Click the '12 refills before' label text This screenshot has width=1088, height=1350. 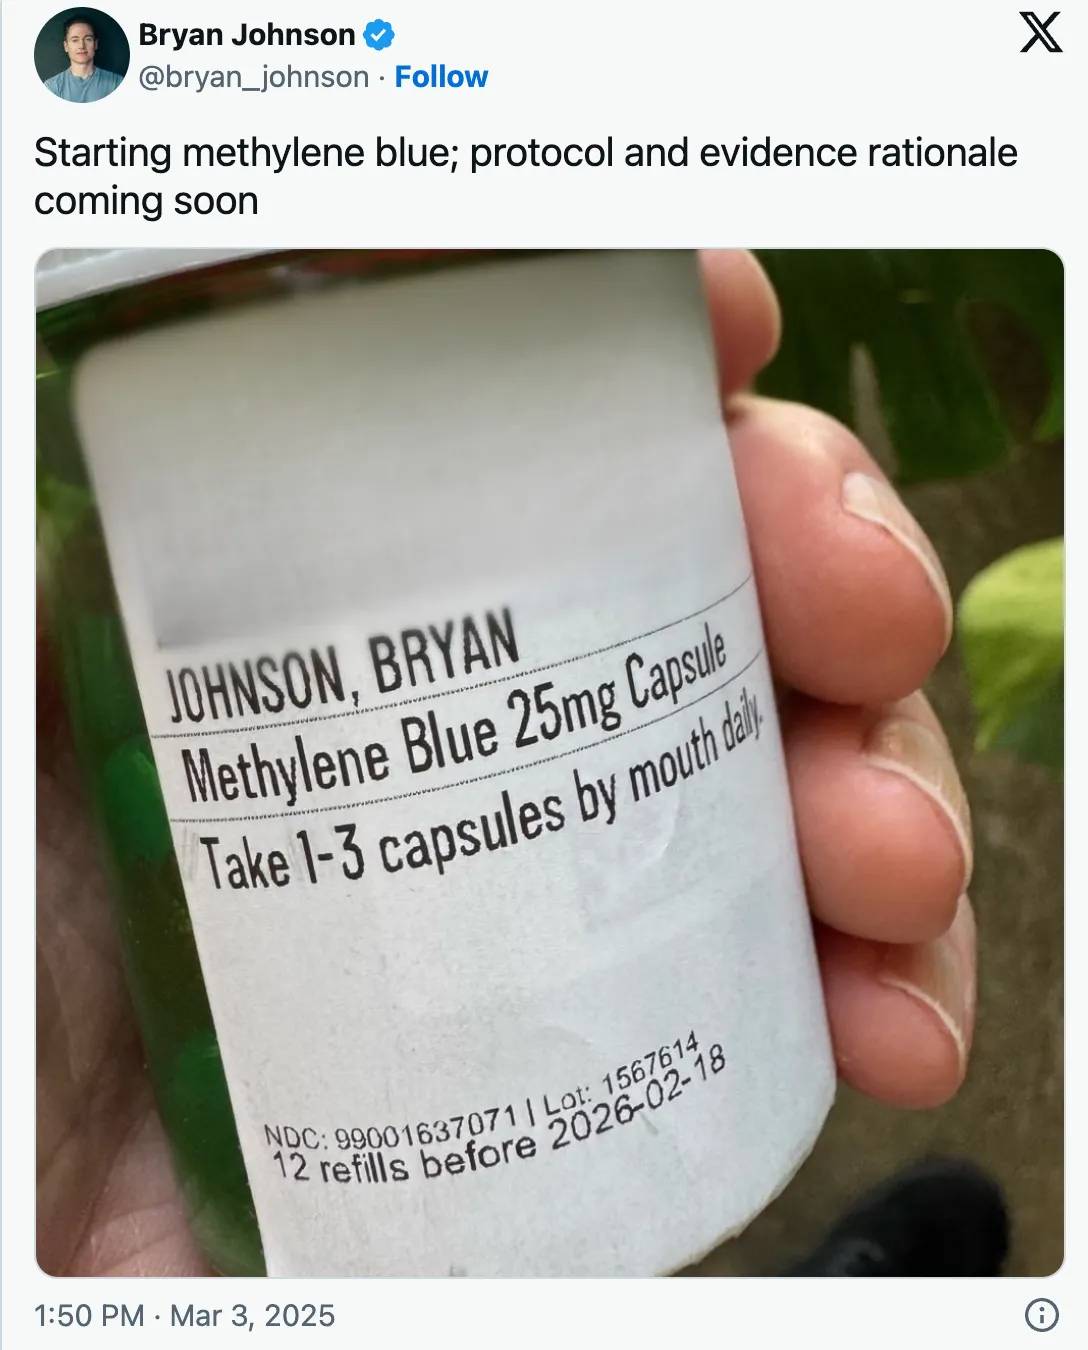(x=405, y=1160)
